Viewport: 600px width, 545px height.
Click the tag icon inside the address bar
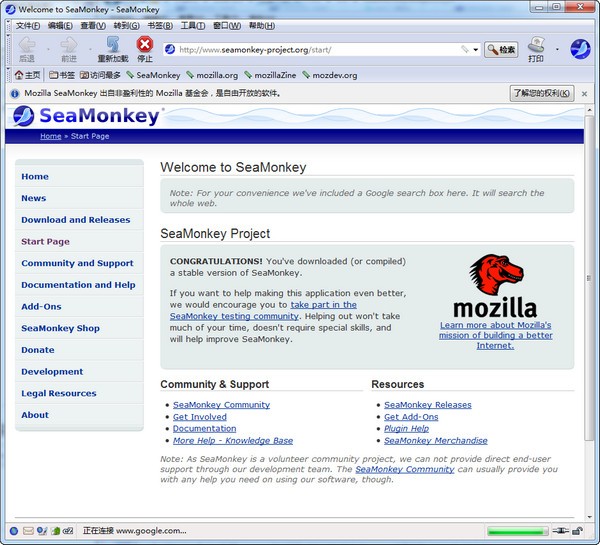[x=465, y=49]
